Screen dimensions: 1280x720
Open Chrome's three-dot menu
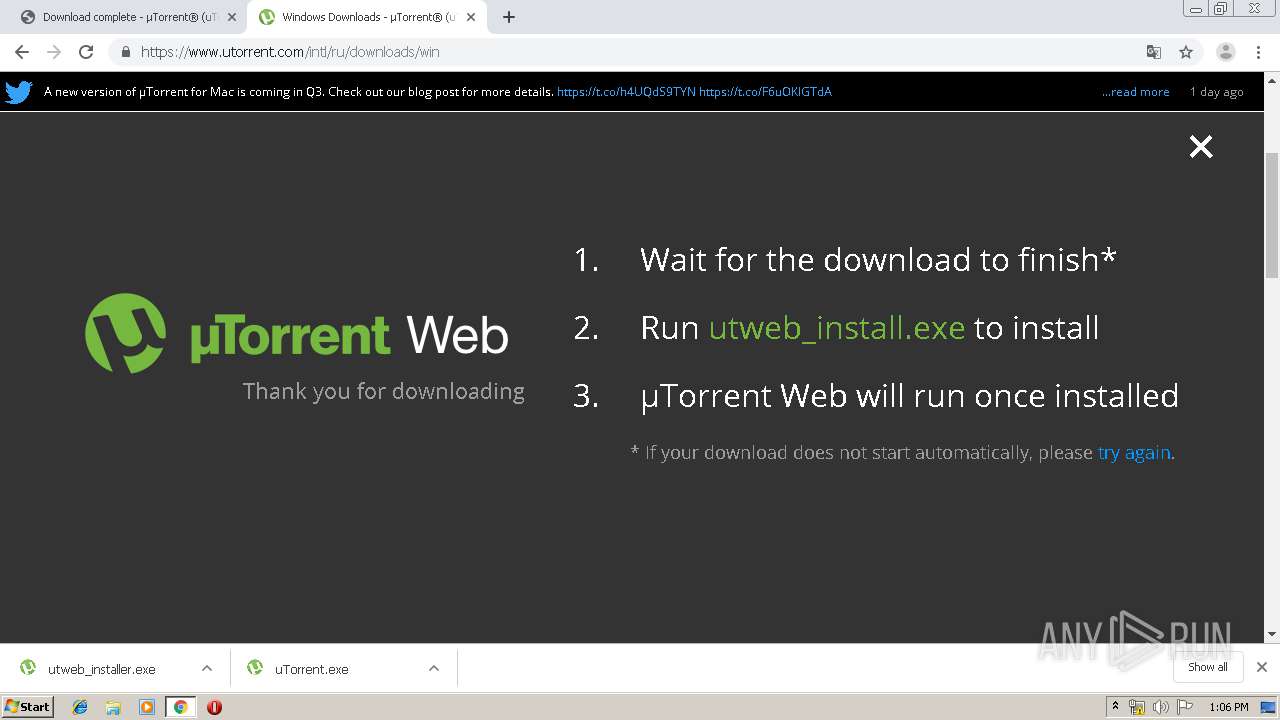(1257, 52)
